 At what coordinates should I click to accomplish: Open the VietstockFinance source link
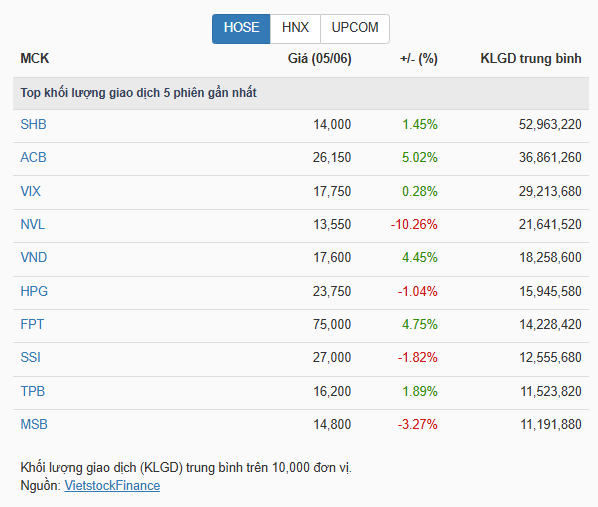tap(112, 486)
